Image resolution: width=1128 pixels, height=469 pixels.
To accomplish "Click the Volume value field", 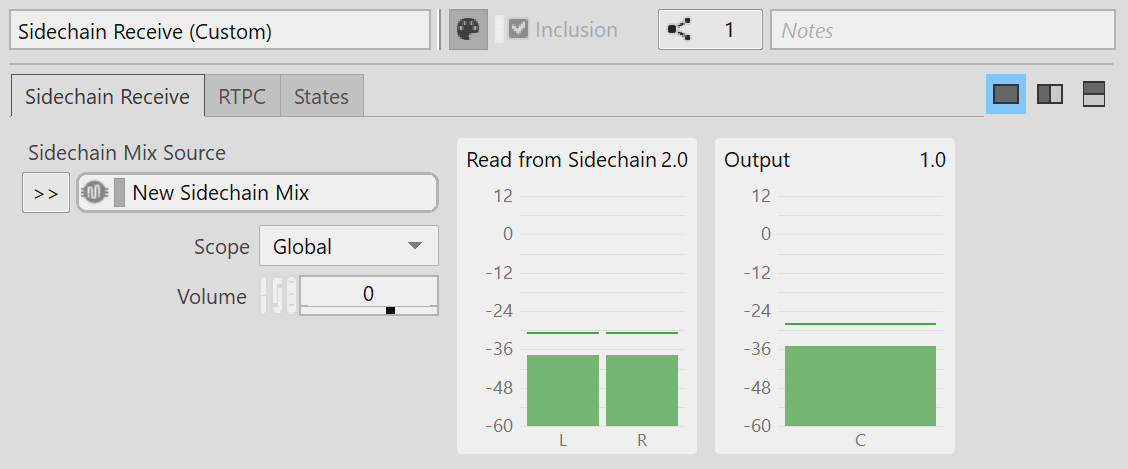I will pos(368,293).
